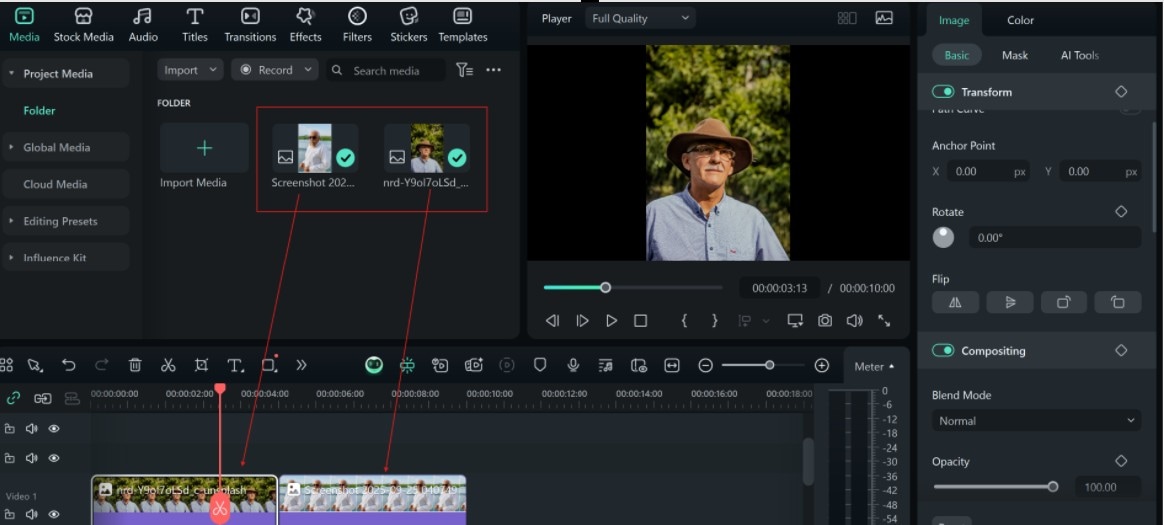
Task: Open the Blend Mode Normal dropdown
Action: pyautogui.click(x=1036, y=420)
